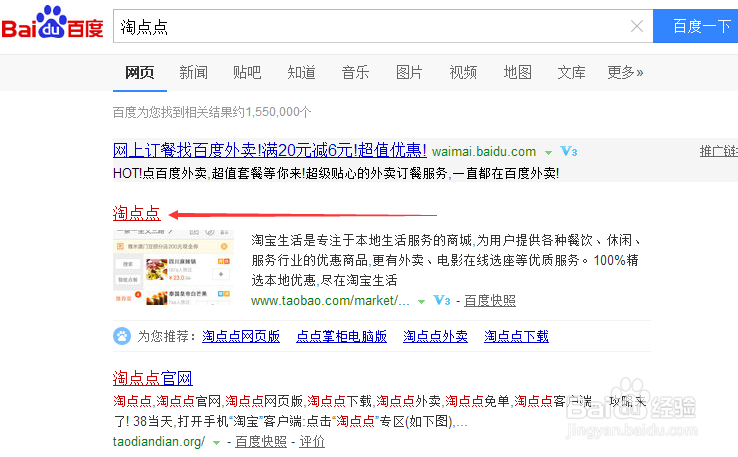Image resolution: width=738 pixels, height=457 pixels.
Task: Click the 淘点点 result thumbnail image
Action: tap(173, 267)
